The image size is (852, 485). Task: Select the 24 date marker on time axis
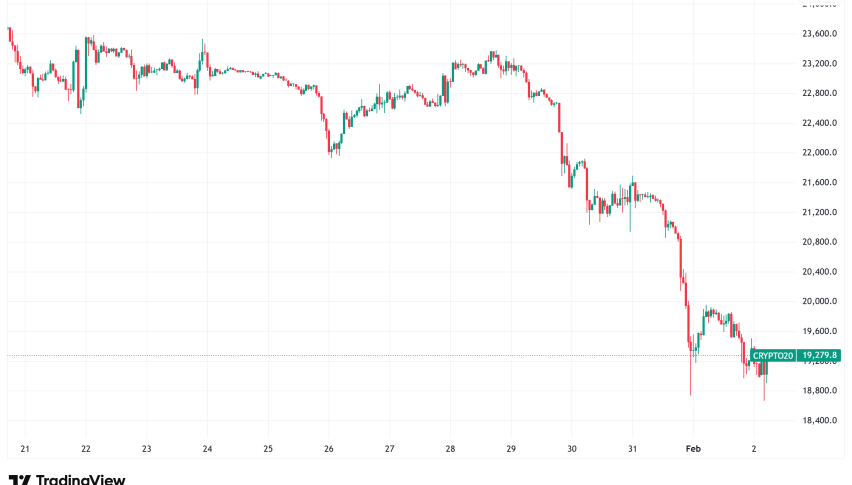coord(207,449)
